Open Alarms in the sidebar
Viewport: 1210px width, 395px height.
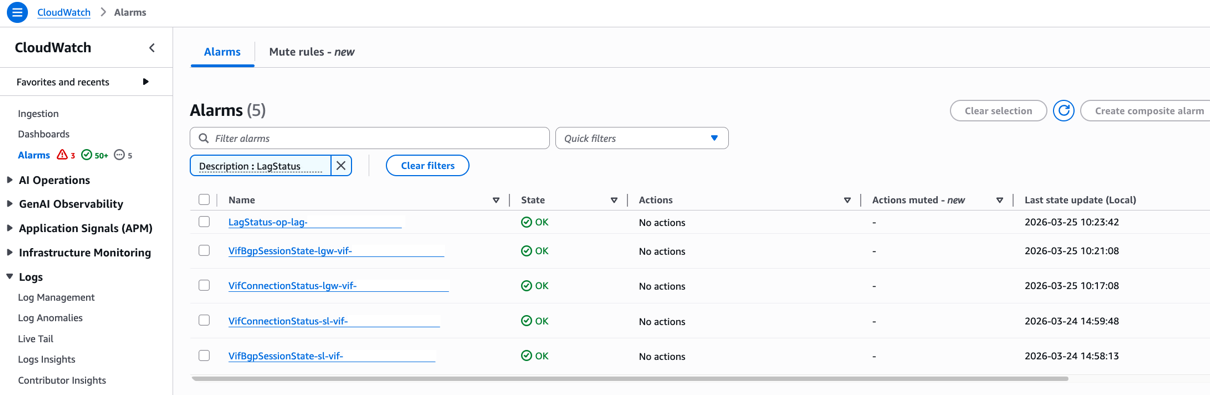33,155
